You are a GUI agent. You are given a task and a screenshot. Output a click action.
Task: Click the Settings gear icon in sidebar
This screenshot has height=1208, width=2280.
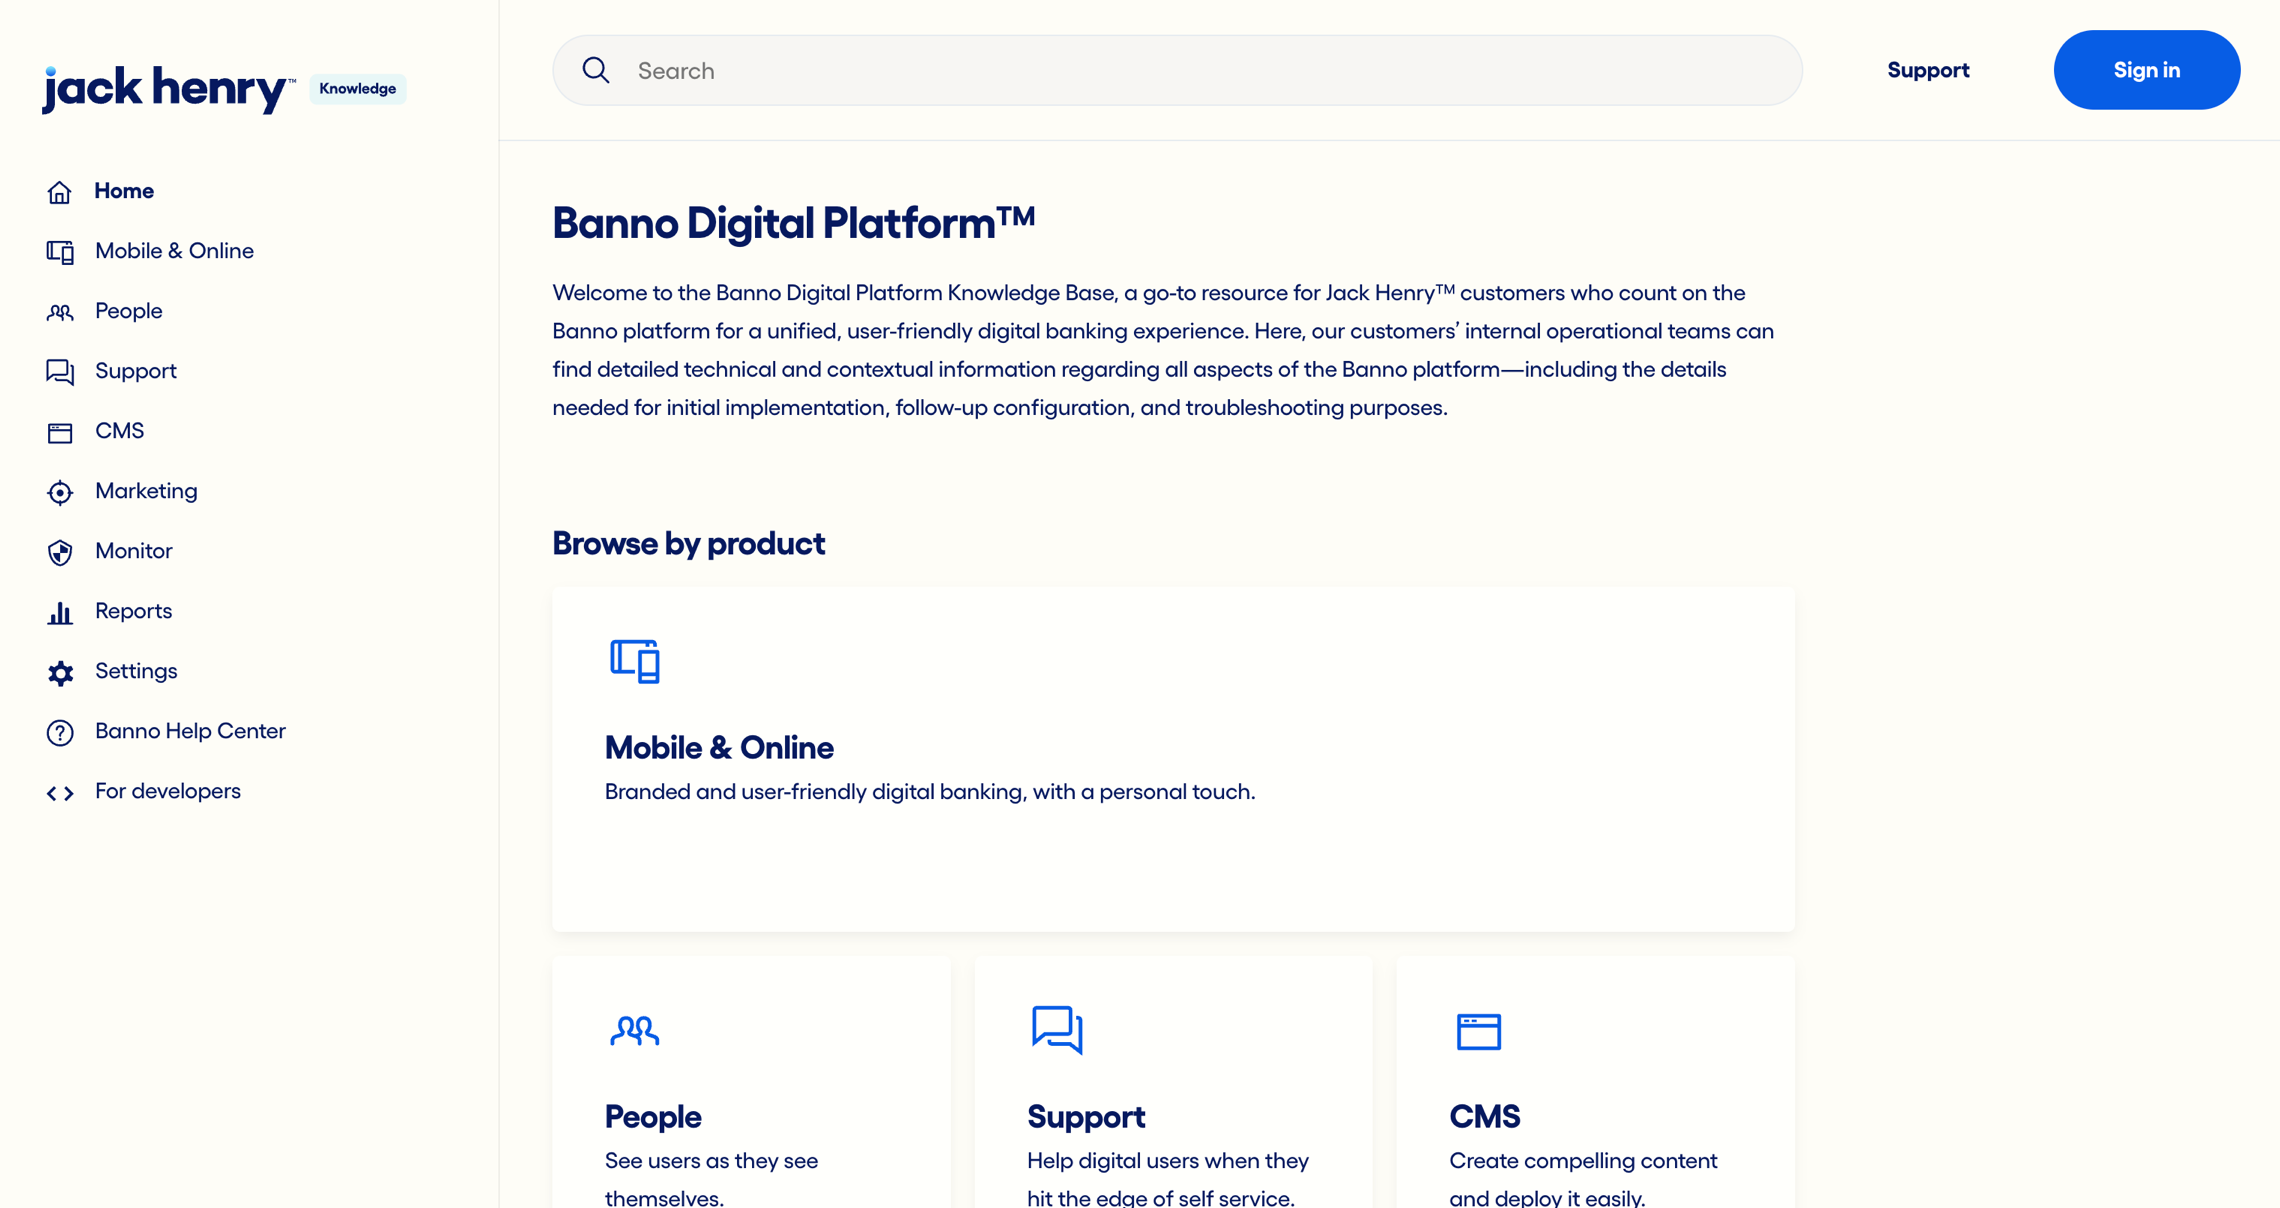point(60,672)
